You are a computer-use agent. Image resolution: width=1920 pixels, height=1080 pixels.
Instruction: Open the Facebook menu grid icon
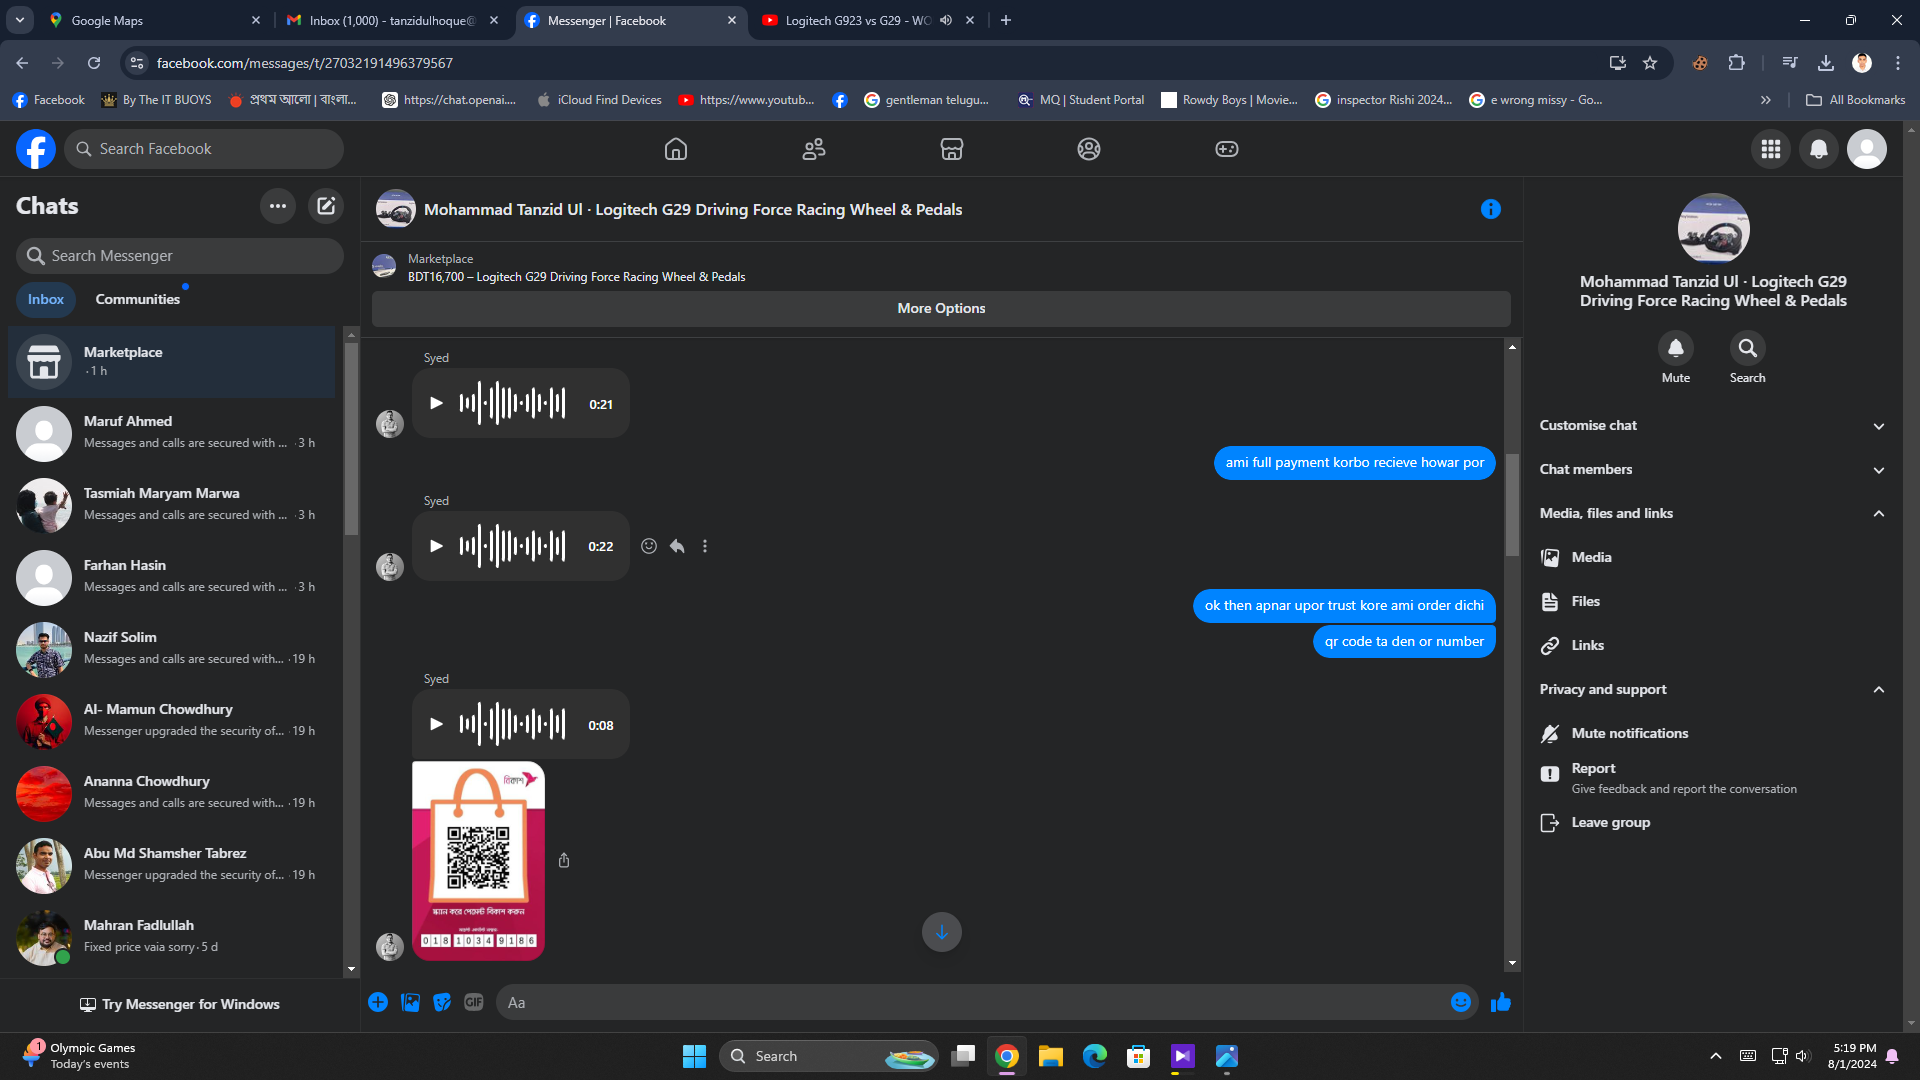point(1771,149)
